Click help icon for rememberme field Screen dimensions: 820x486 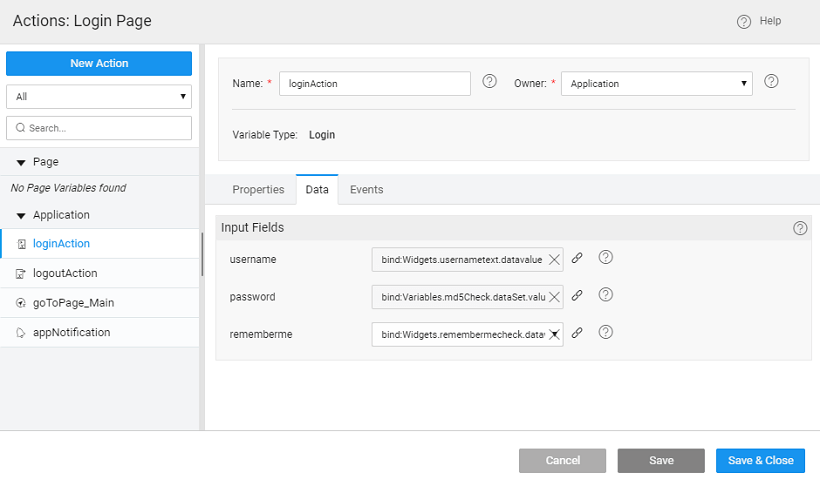point(605,333)
